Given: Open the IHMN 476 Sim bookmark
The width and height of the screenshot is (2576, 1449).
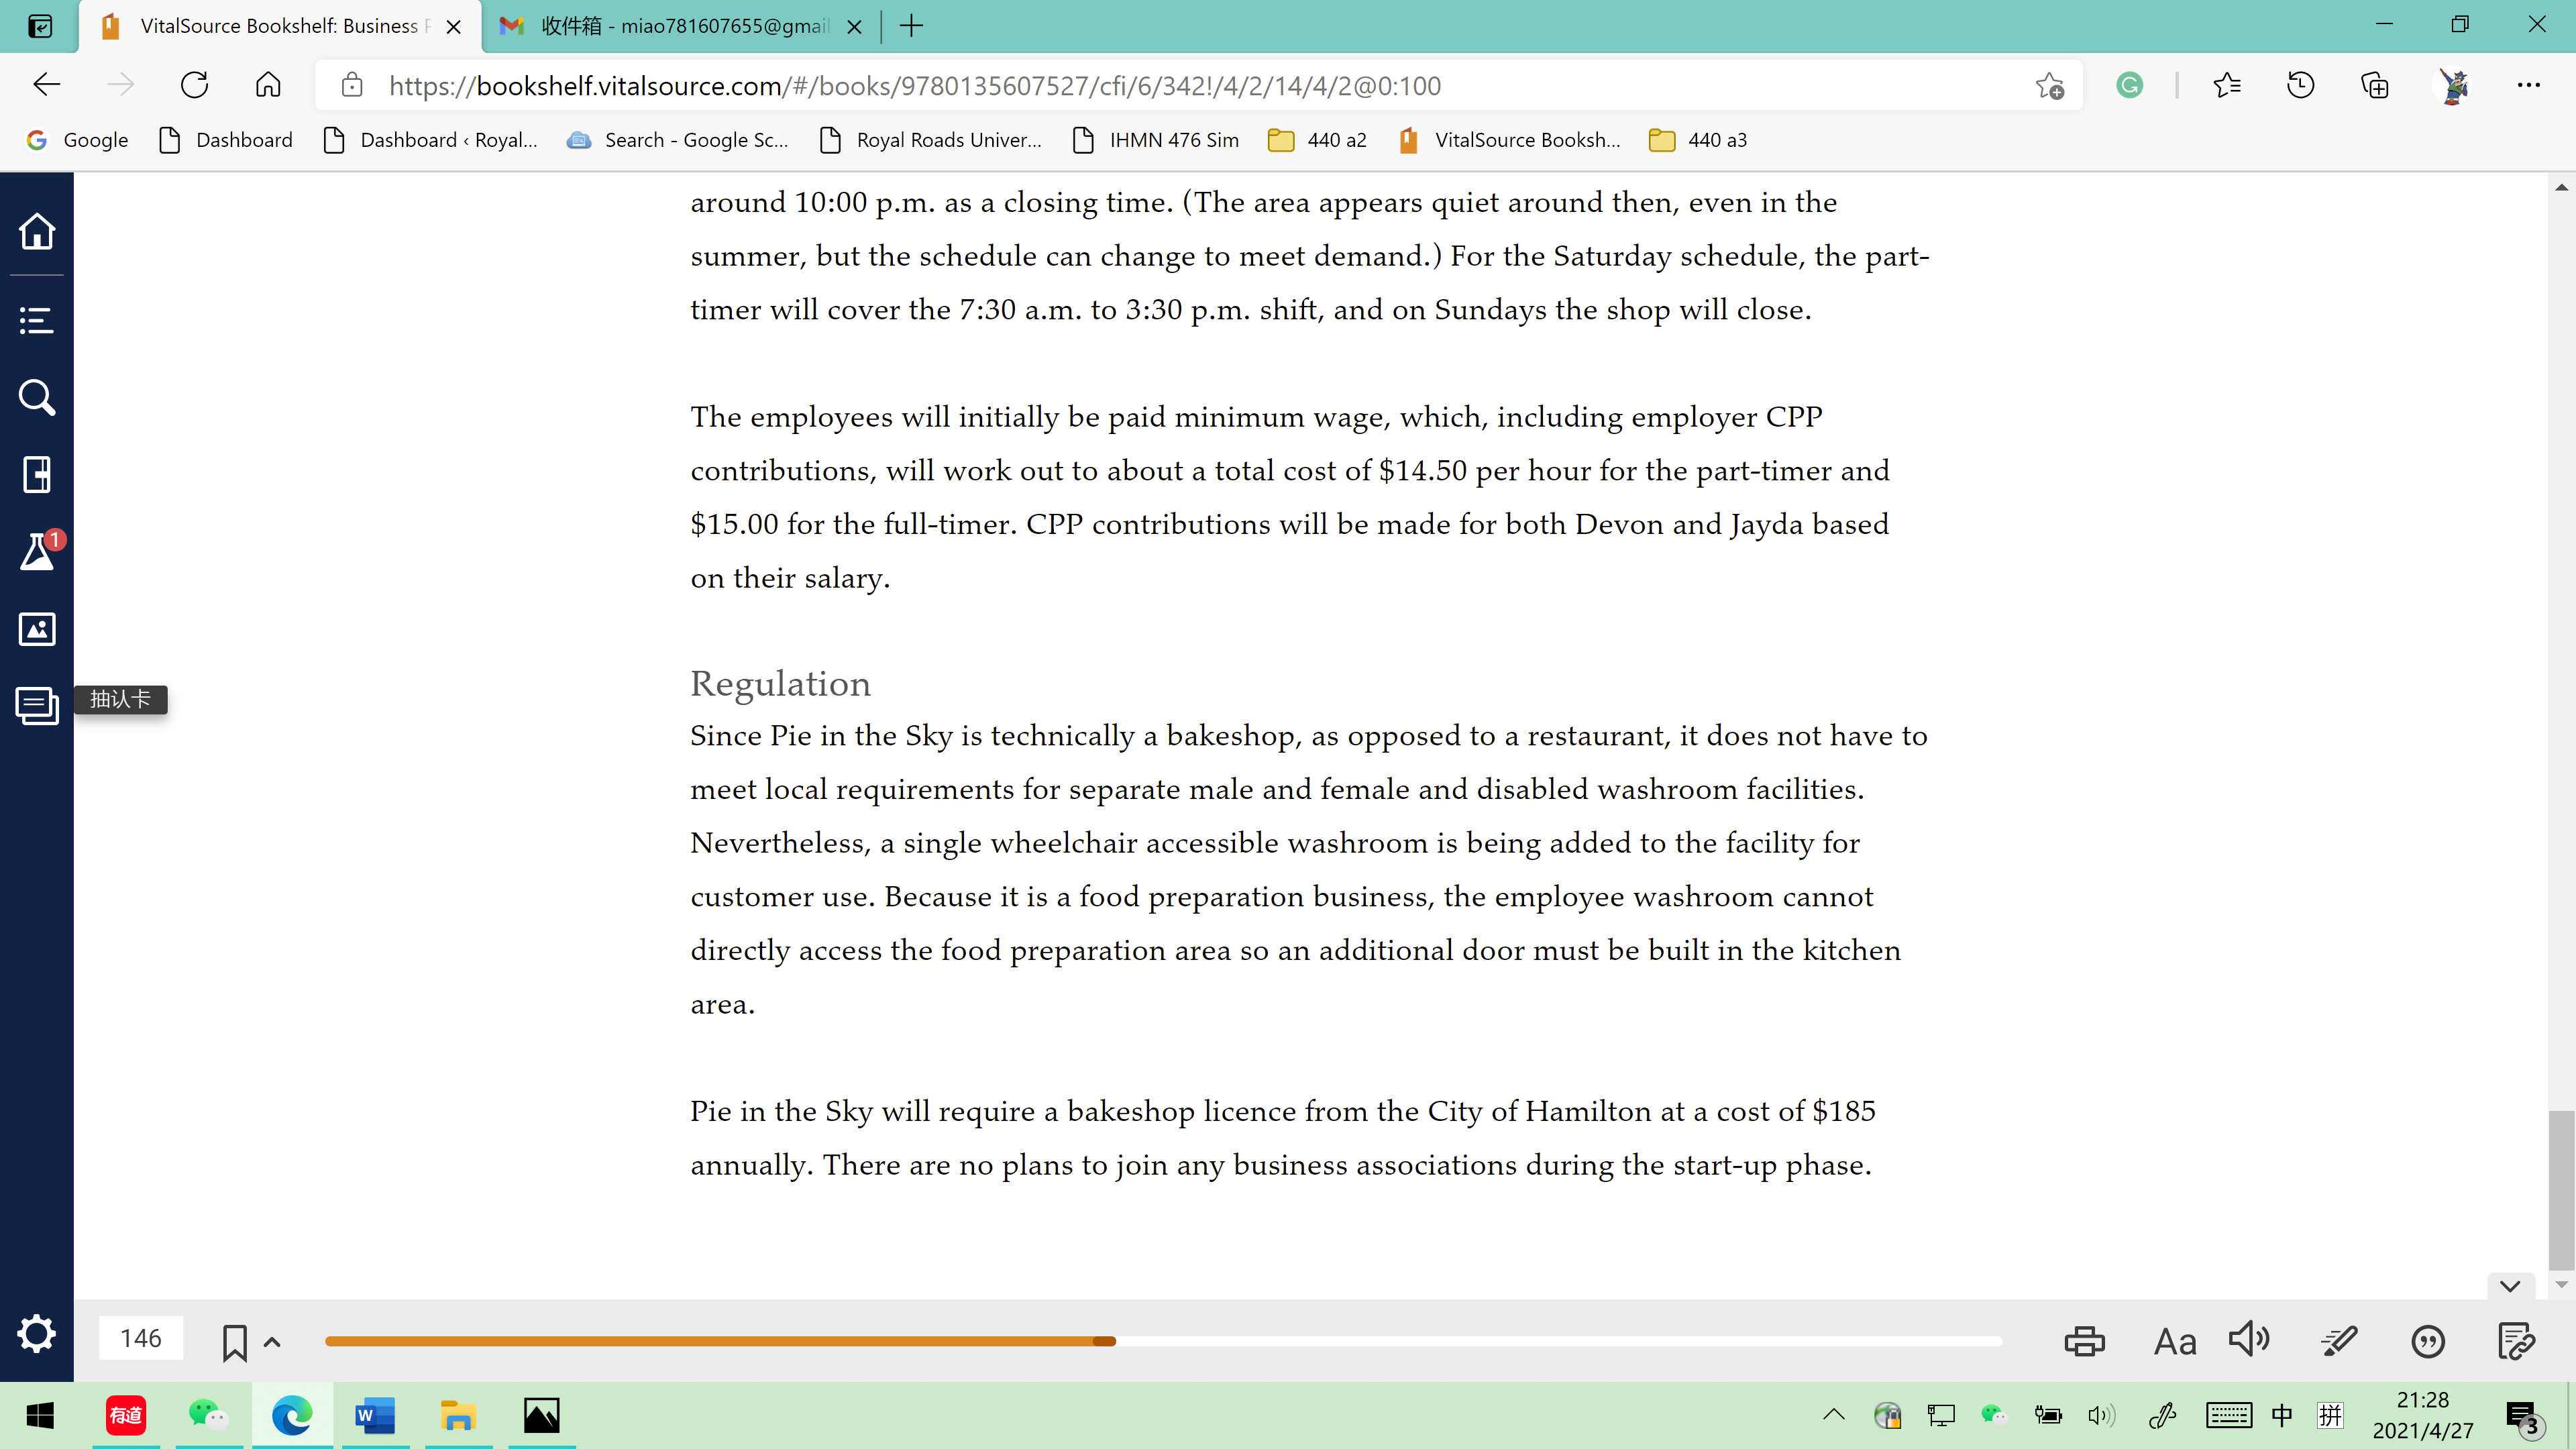Looking at the screenshot, I should pyautogui.click(x=1156, y=140).
